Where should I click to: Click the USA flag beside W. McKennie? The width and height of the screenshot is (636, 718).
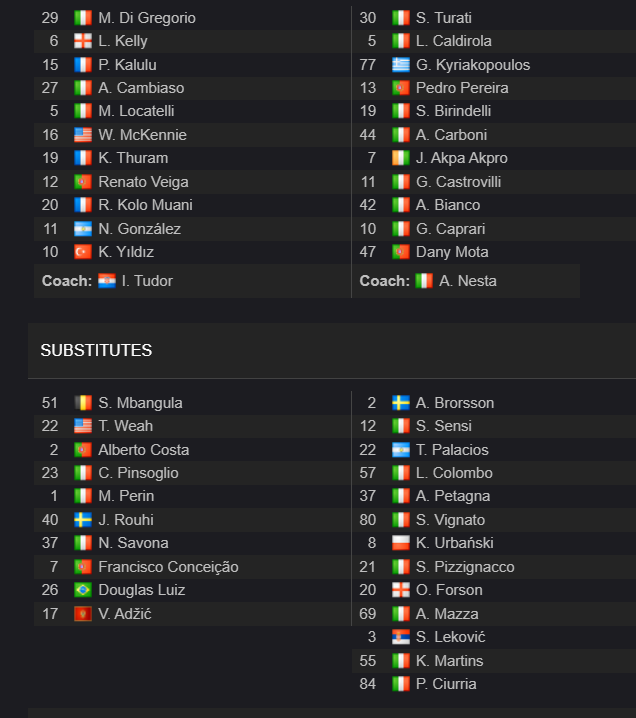(x=83, y=135)
